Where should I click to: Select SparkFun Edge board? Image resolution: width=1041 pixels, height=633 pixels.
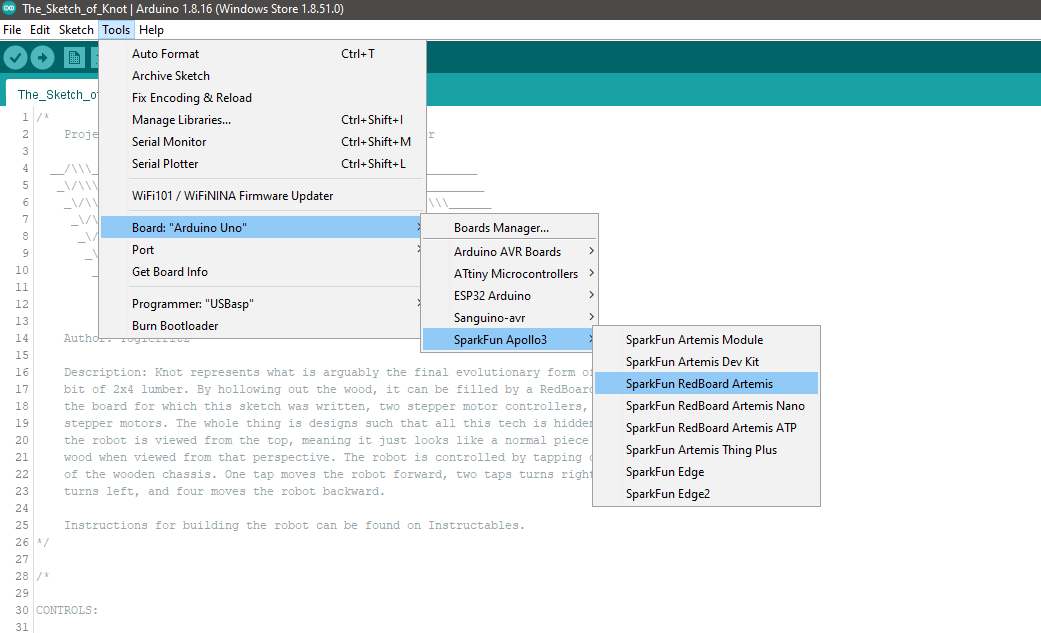click(706, 472)
